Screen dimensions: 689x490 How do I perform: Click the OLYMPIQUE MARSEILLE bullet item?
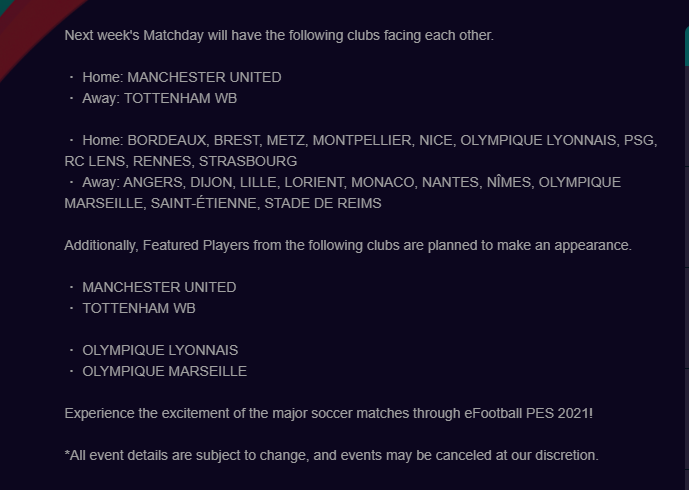(164, 371)
